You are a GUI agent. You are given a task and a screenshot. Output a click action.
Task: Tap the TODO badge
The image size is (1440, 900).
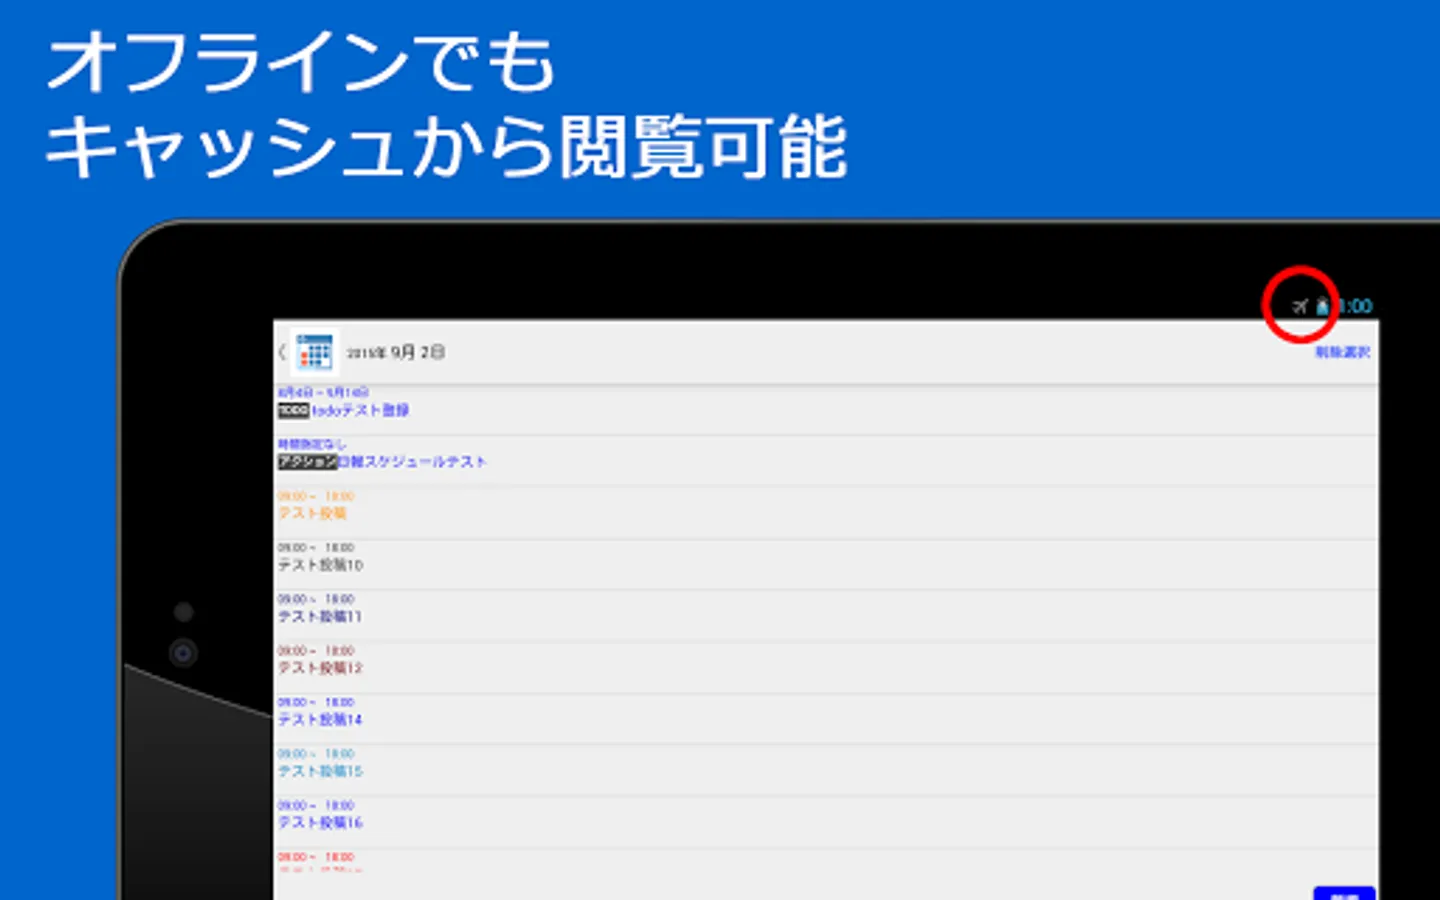[293, 410]
